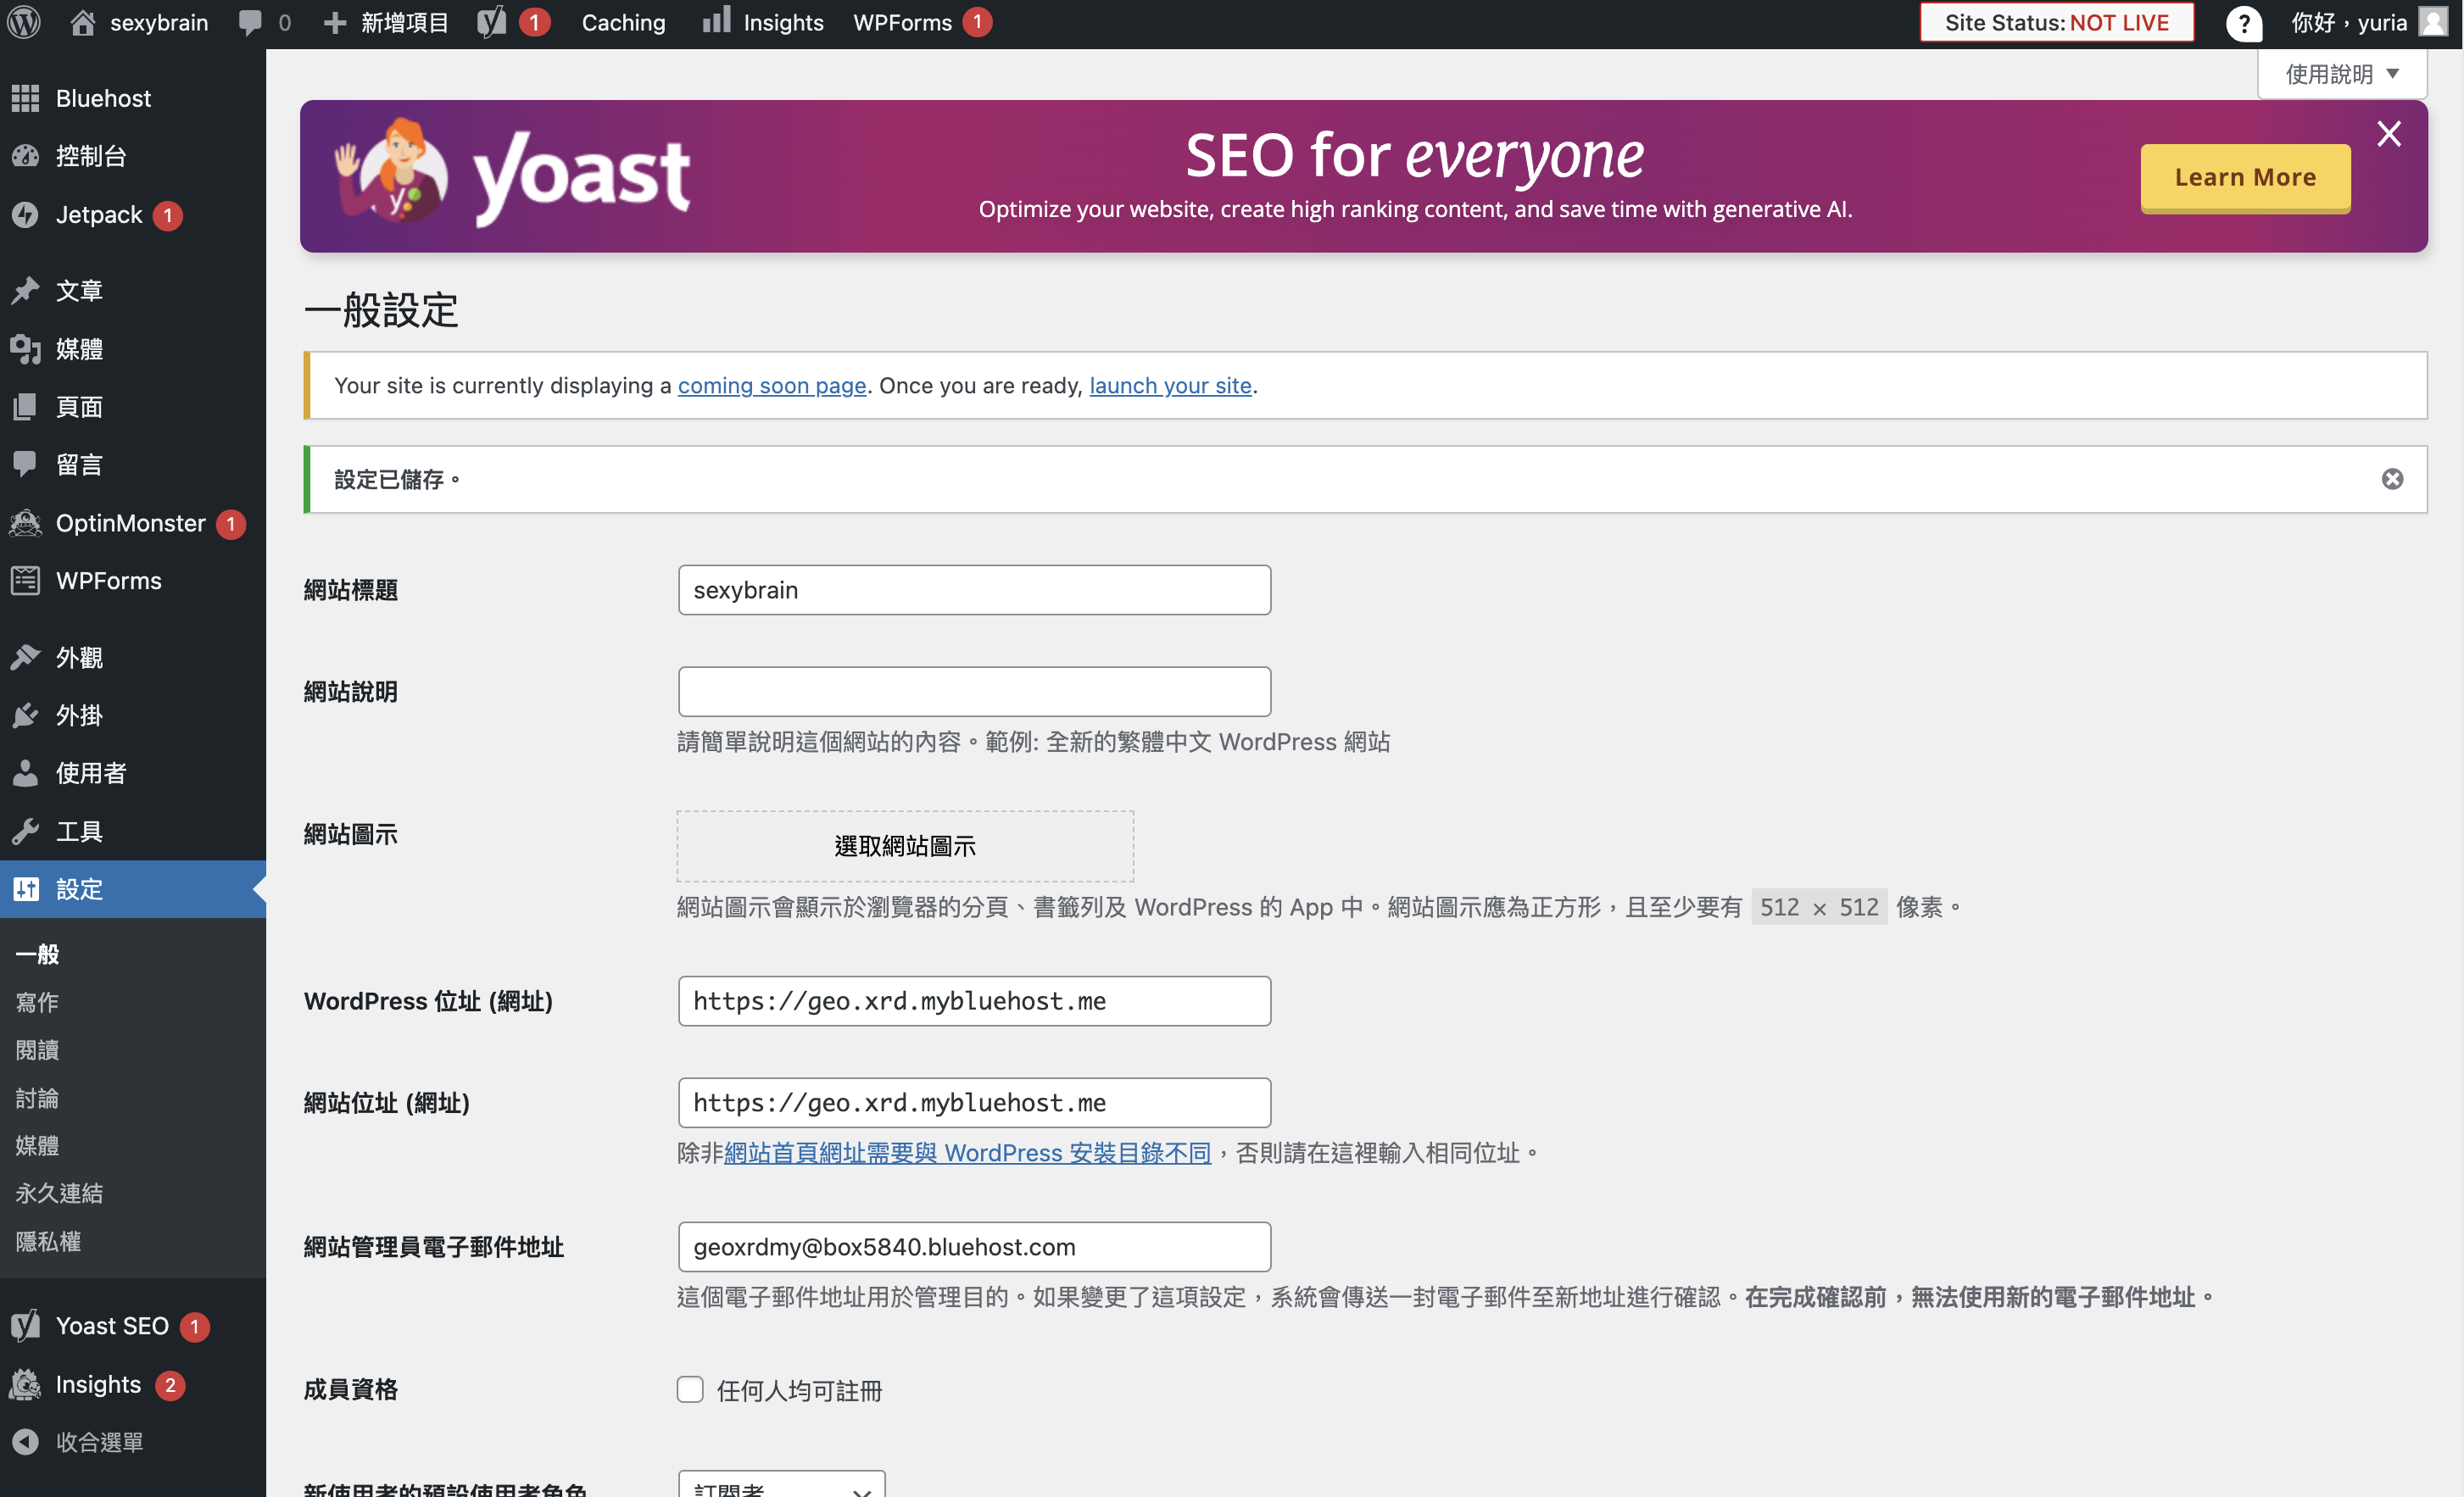
Task: Click the 選取網站圖示 button
Action: pyautogui.click(x=905, y=846)
